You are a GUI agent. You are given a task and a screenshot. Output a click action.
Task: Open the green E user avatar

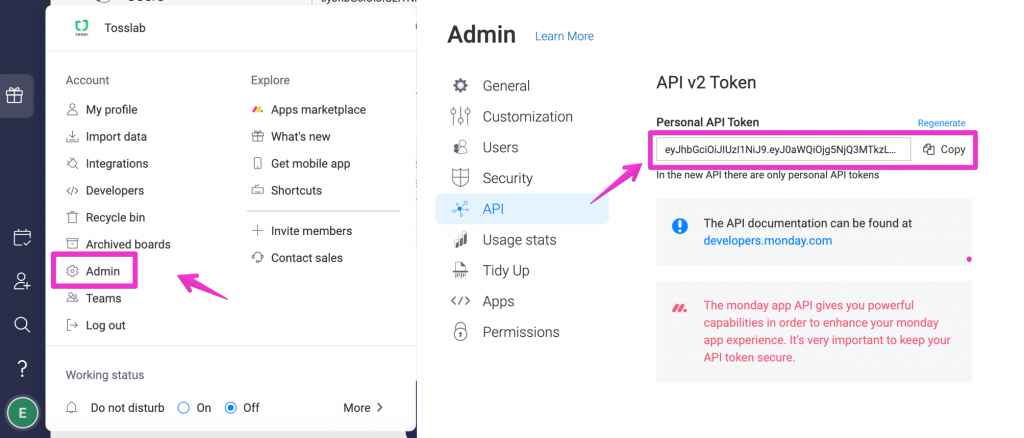point(22,413)
